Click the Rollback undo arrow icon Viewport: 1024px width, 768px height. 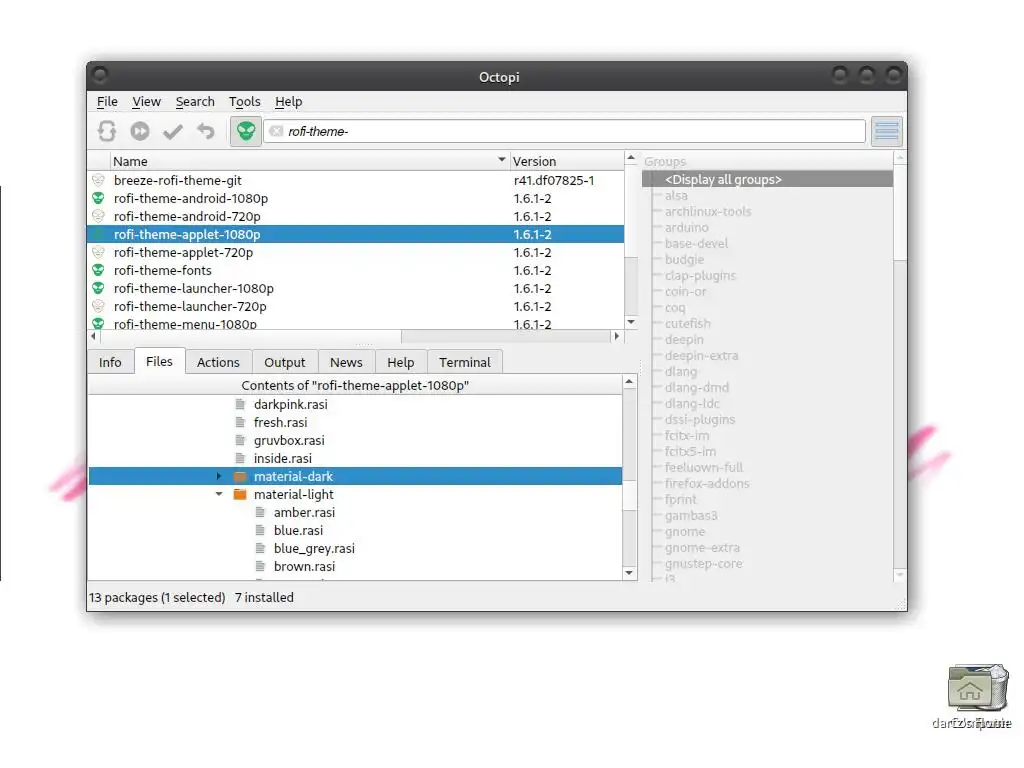click(206, 131)
